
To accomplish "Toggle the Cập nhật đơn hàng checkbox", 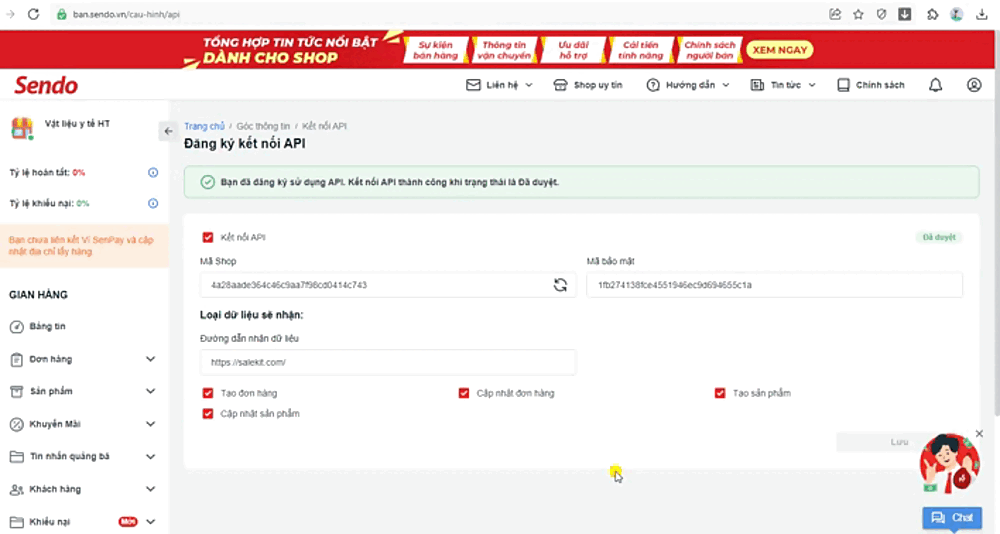I will 464,393.
